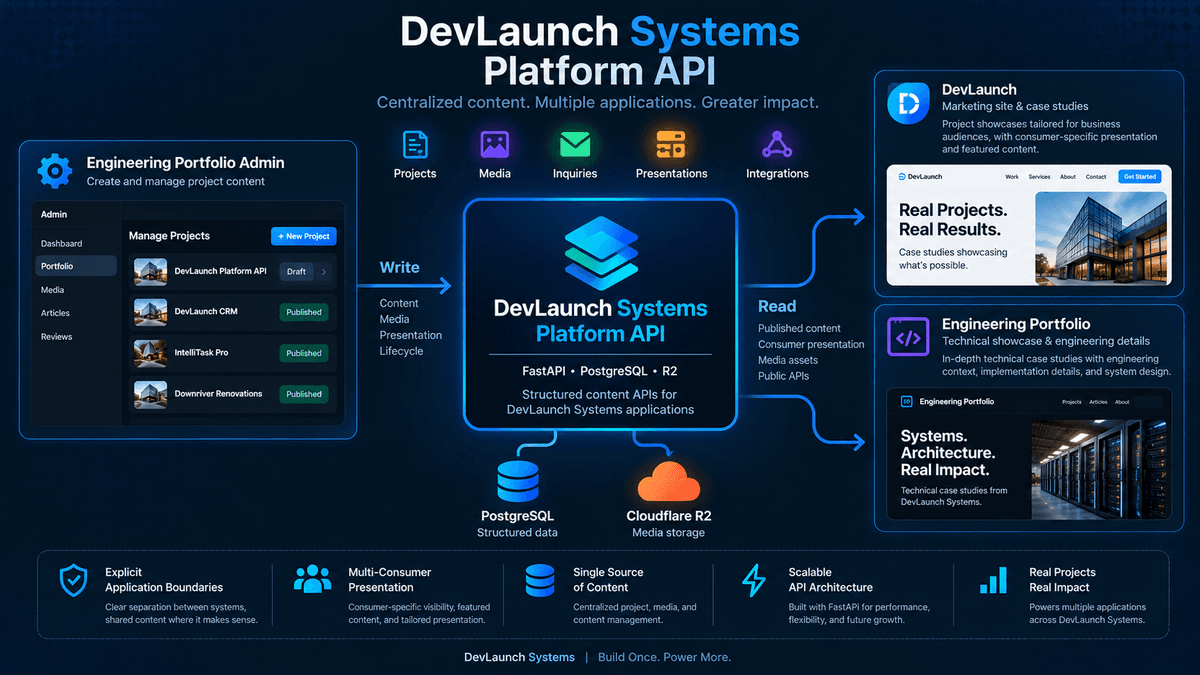Open Work link on DevLaunch site
Viewport: 1200px width, 675px height.
pyautogui.click(x=1012, y=177)
